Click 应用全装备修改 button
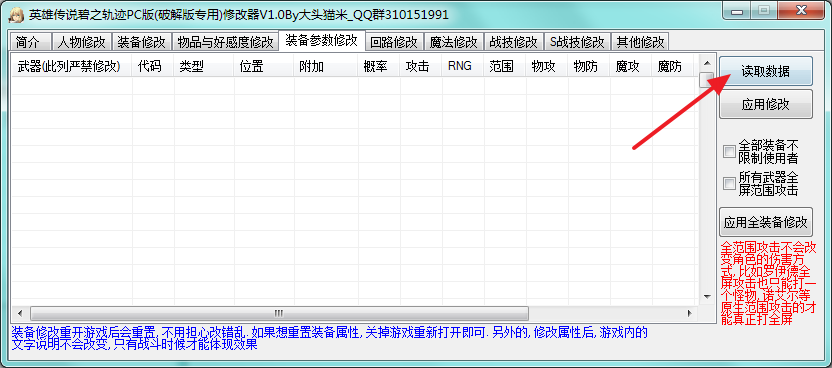832x368 pixels. 766,222
